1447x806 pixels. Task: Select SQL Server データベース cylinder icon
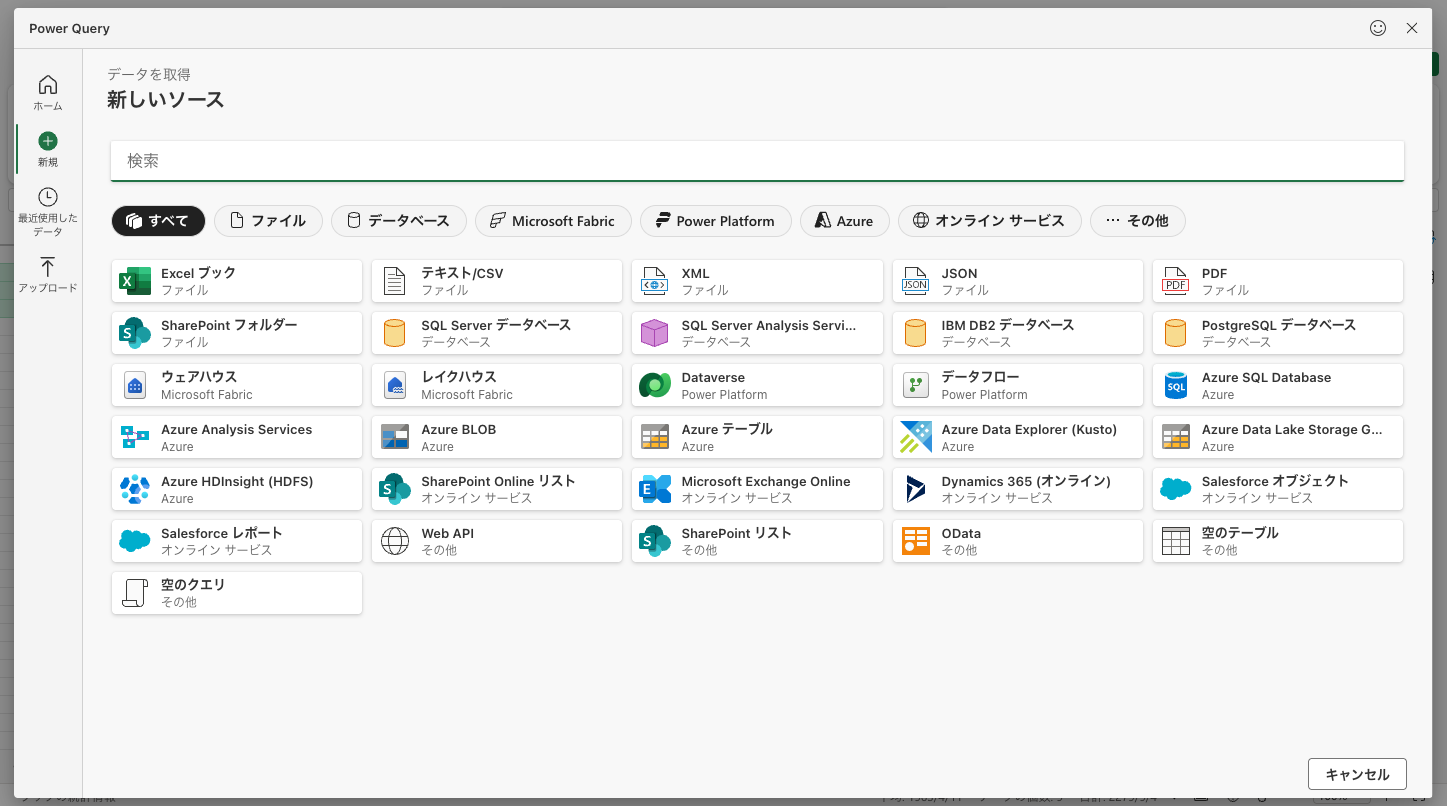pos(395,333)
